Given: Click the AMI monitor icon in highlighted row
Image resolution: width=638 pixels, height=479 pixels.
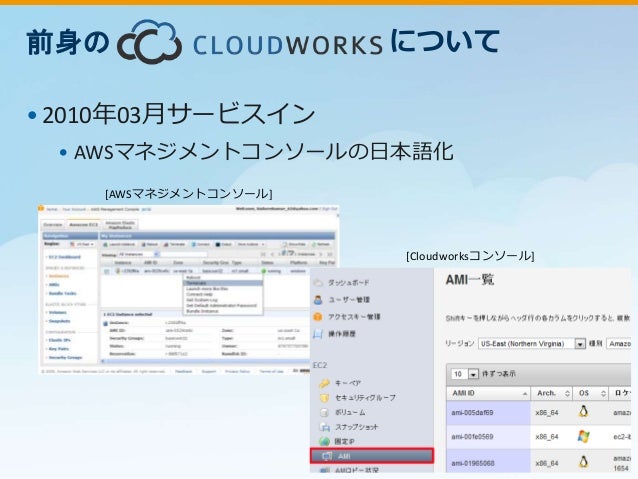Looking at the screenshot, I should [x=327, y=456].
